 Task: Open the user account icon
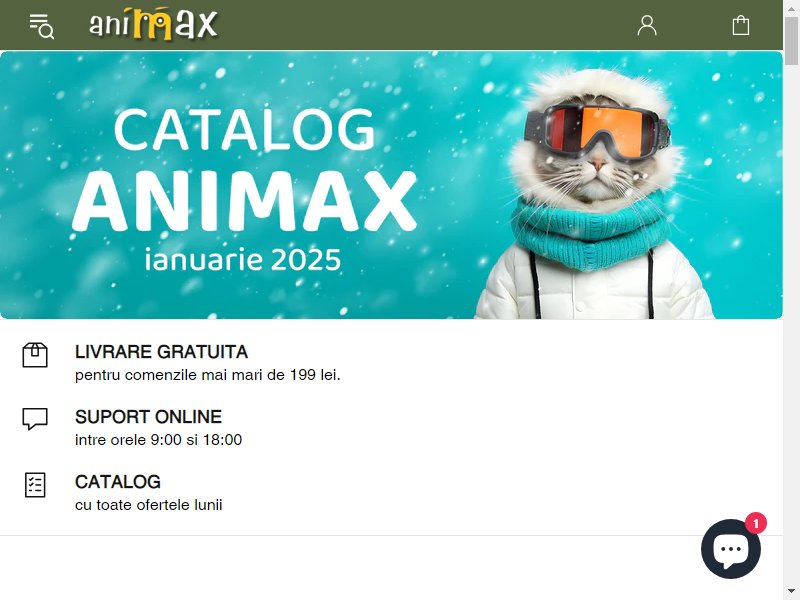click(647, 26)
